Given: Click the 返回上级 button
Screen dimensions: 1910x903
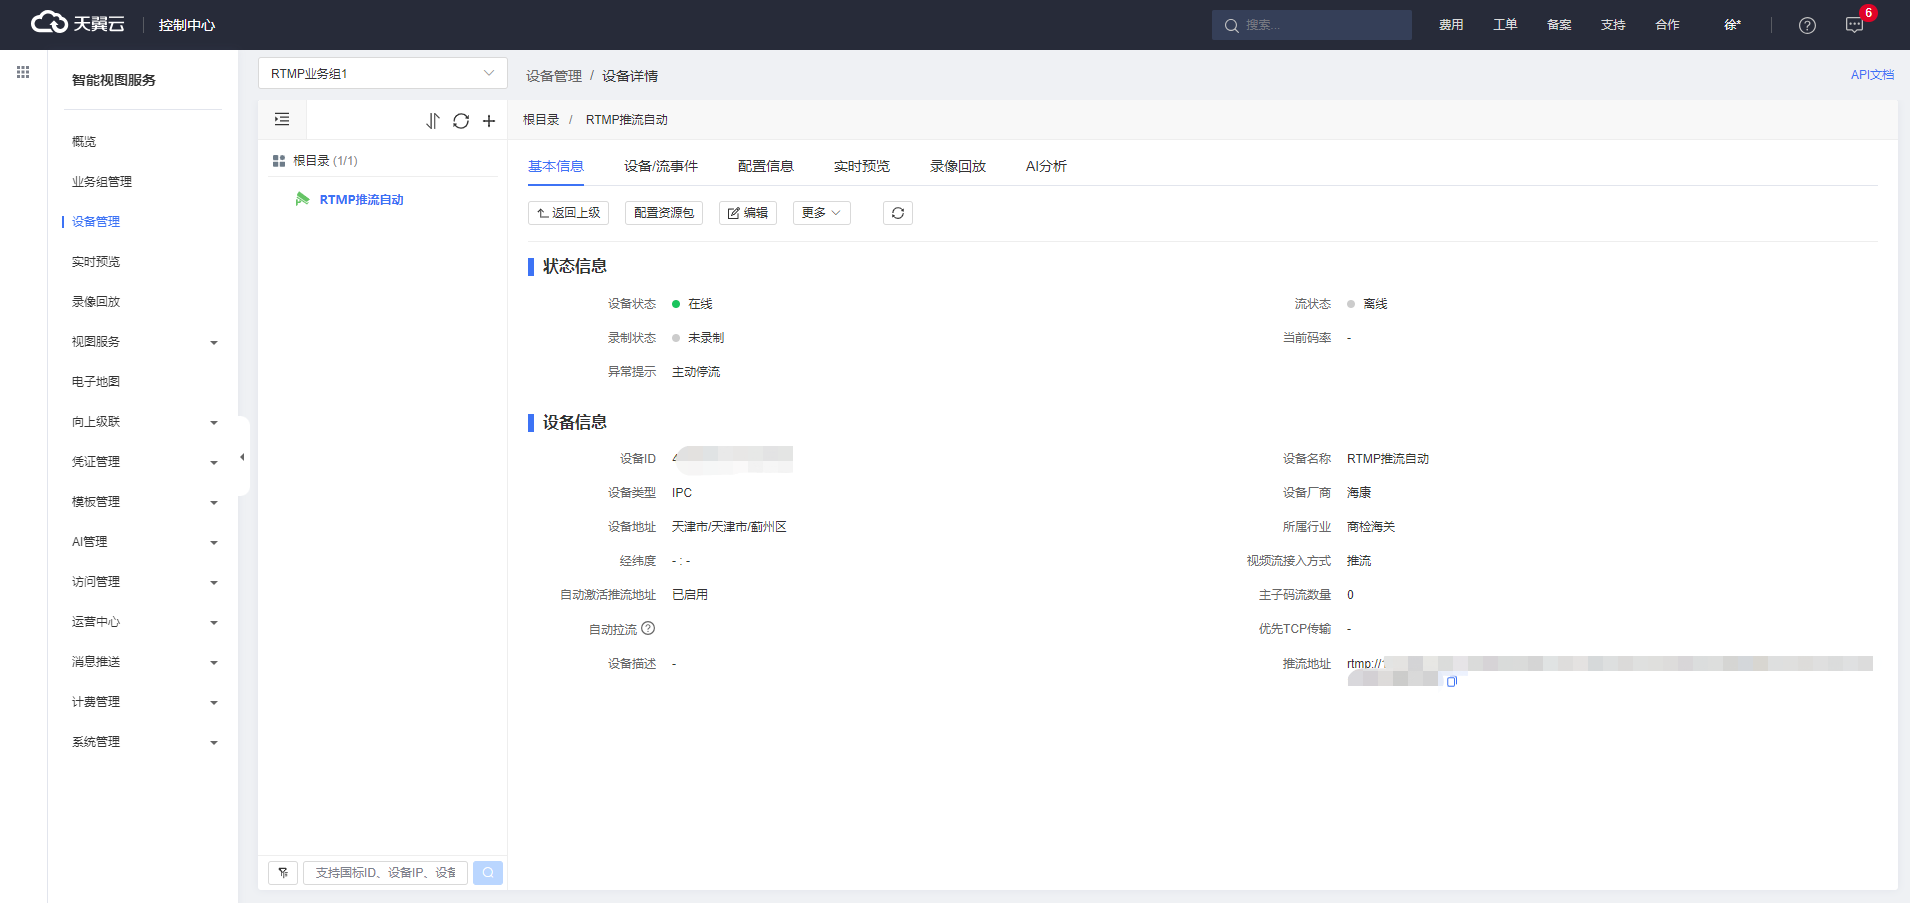Looking at the screenshot, I should pyautogui.click(x=568, y=213).
